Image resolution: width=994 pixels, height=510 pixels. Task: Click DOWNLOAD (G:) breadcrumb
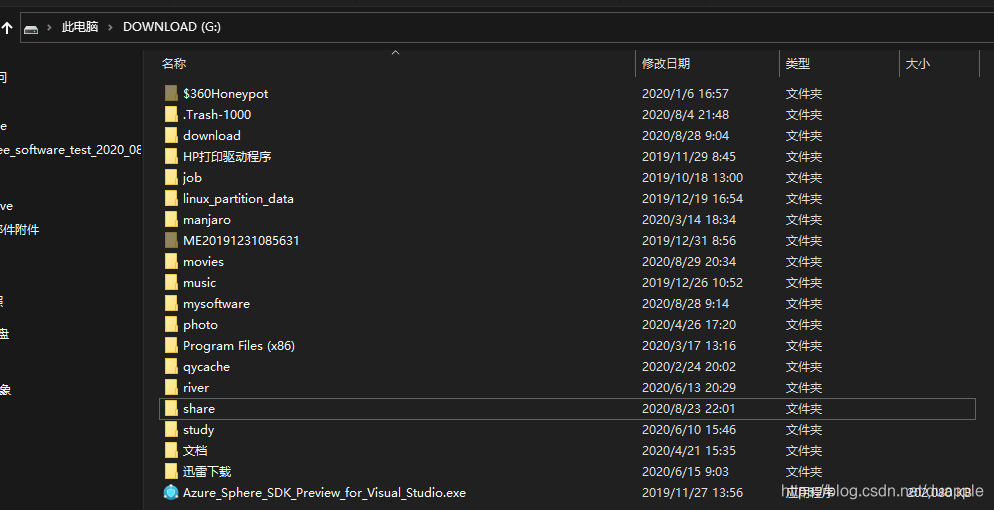pyautogui.click(x=172, y=27)
